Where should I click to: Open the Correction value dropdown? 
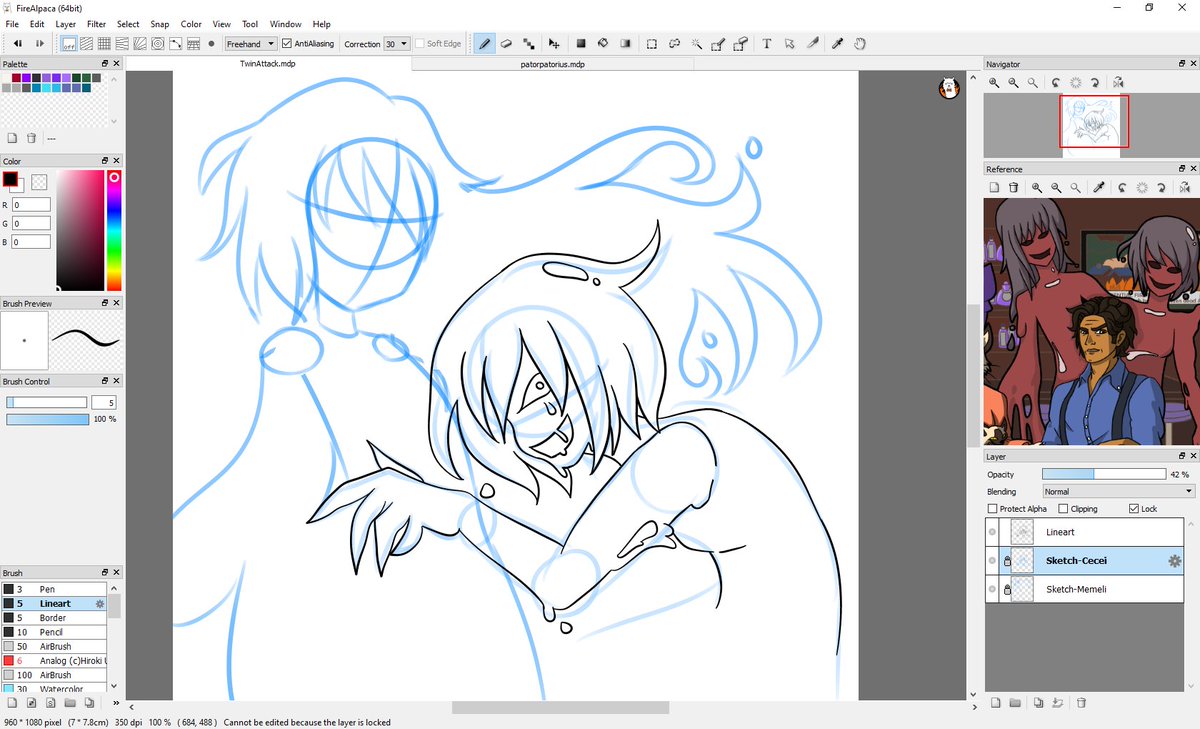click(x=397, y=44)
